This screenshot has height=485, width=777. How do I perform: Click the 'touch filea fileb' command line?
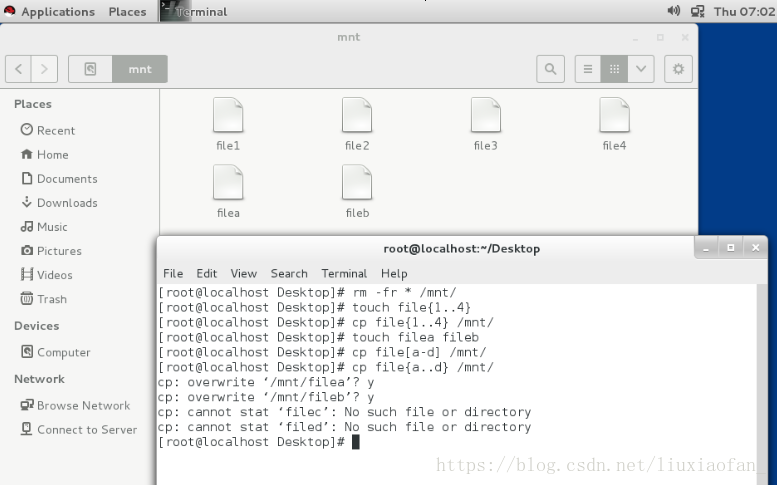[319, 337]
